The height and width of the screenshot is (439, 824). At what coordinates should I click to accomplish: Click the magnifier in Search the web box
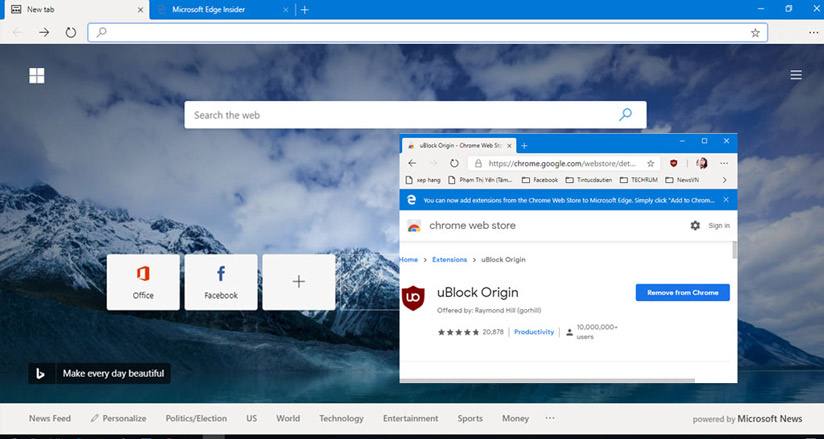coord(625,115)
